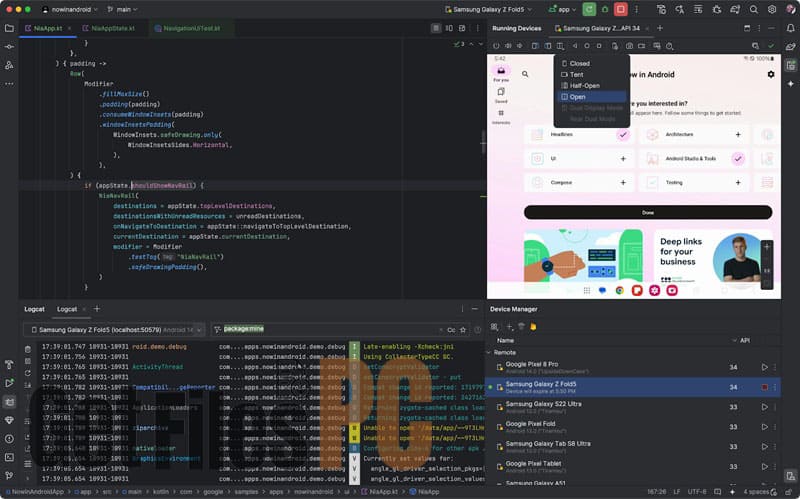Open more options for Samsung Galaxy Tab S8 Ultra
The image size is (800, 499).
tap(774, 446)
